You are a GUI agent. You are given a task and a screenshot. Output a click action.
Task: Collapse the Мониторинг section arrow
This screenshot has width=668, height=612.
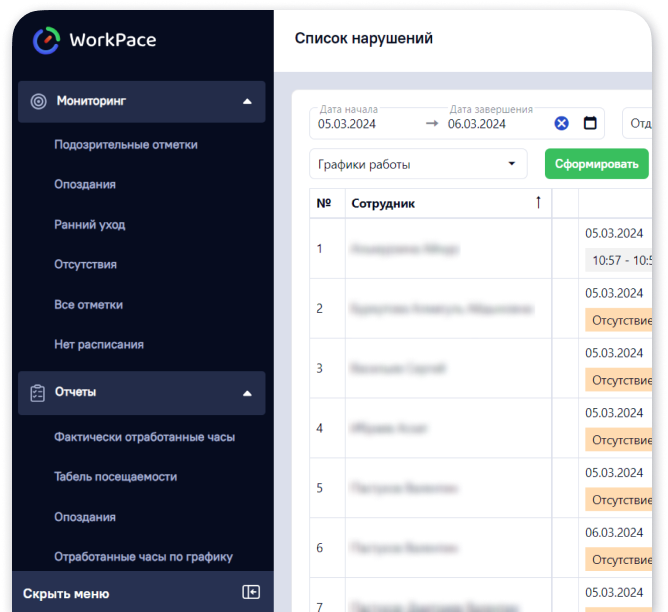pyautogui.click(x=247, y=101)
